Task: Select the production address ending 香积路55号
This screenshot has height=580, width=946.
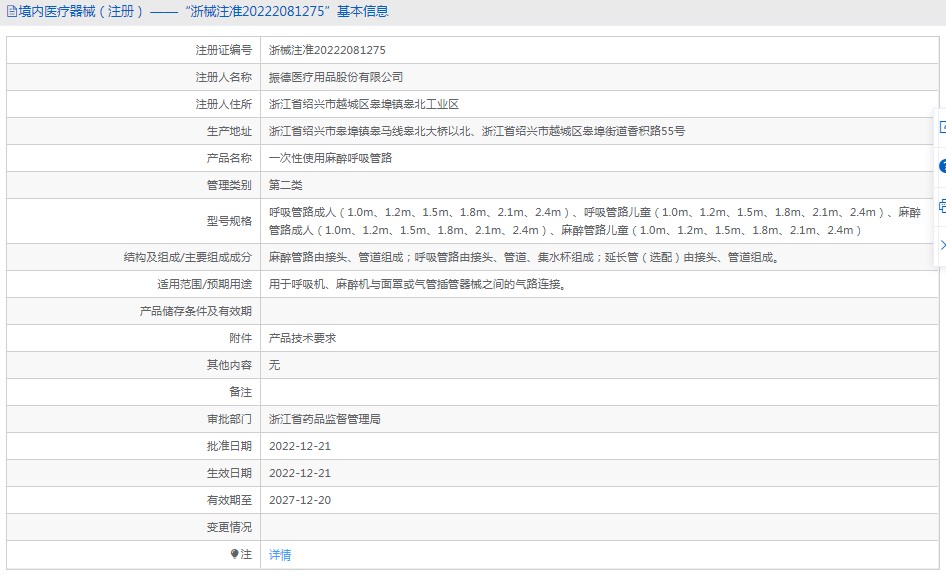Action: pos(477,131)
